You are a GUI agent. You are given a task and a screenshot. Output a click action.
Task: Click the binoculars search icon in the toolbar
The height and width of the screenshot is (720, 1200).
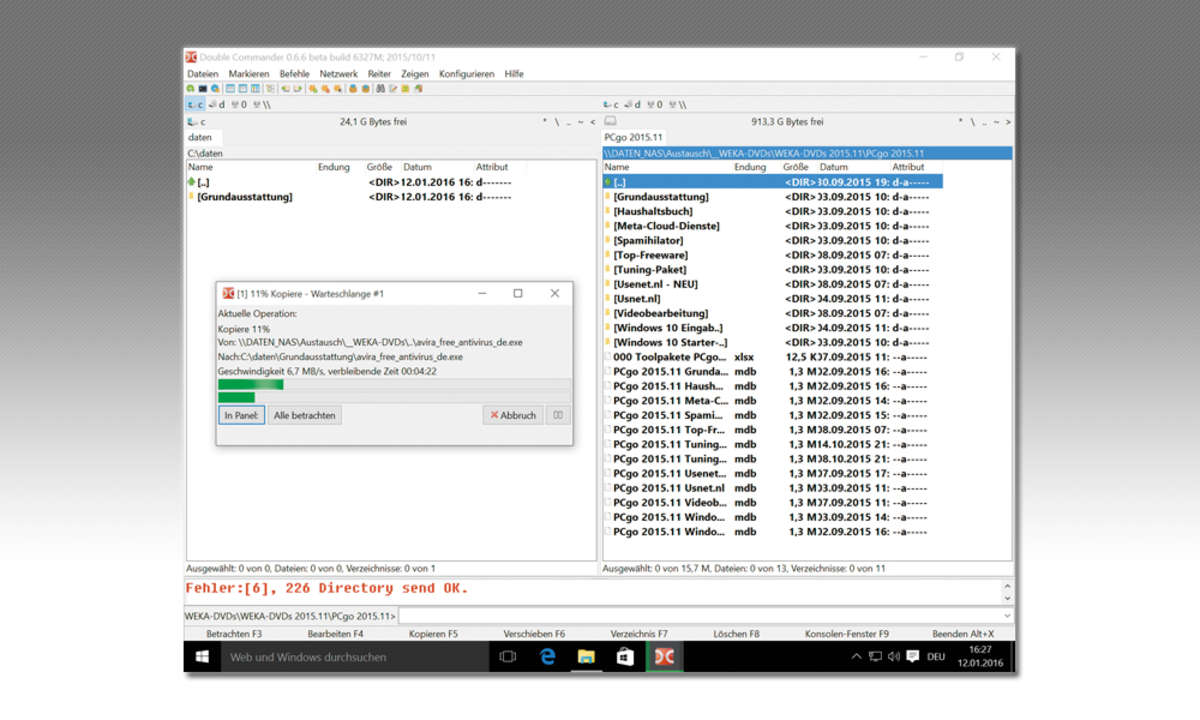pos(381,88)
